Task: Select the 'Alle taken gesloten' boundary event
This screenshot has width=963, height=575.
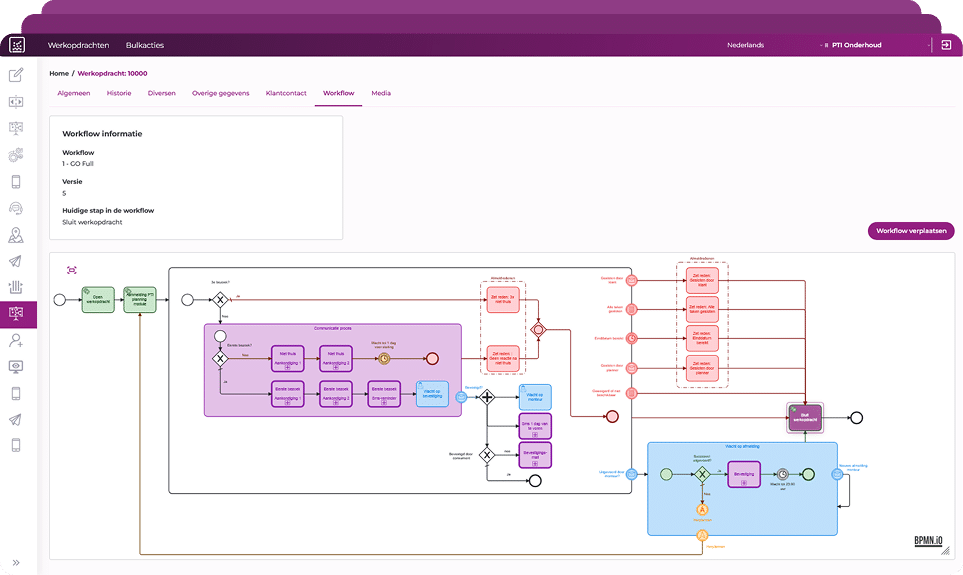Action: click(631, 310)
